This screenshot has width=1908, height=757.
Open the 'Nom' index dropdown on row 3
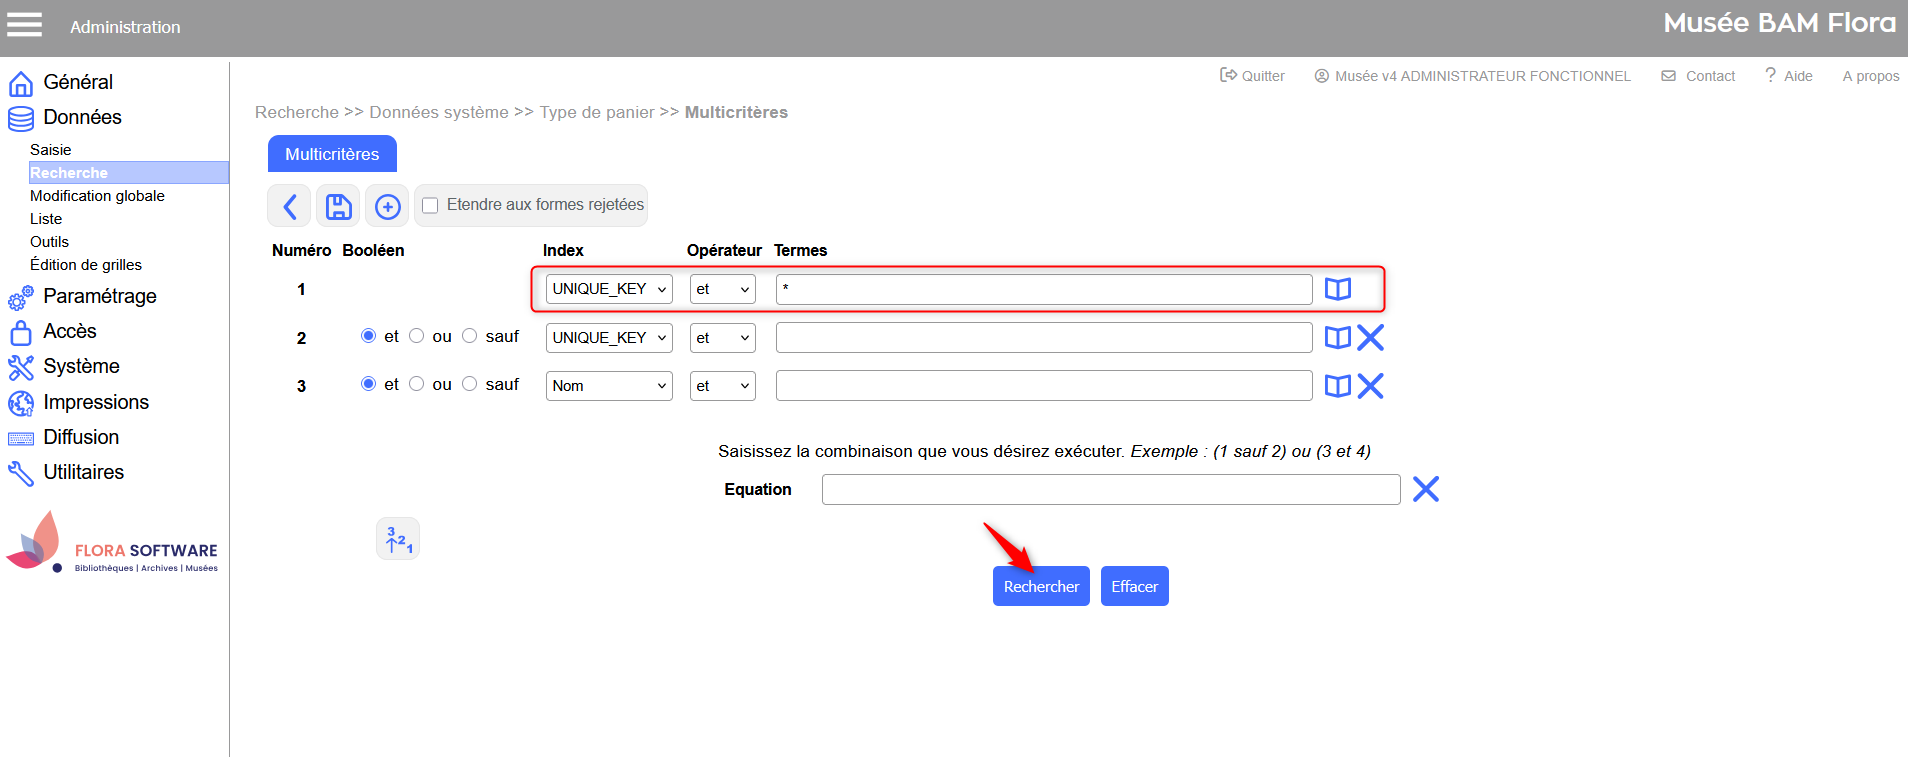609,386
